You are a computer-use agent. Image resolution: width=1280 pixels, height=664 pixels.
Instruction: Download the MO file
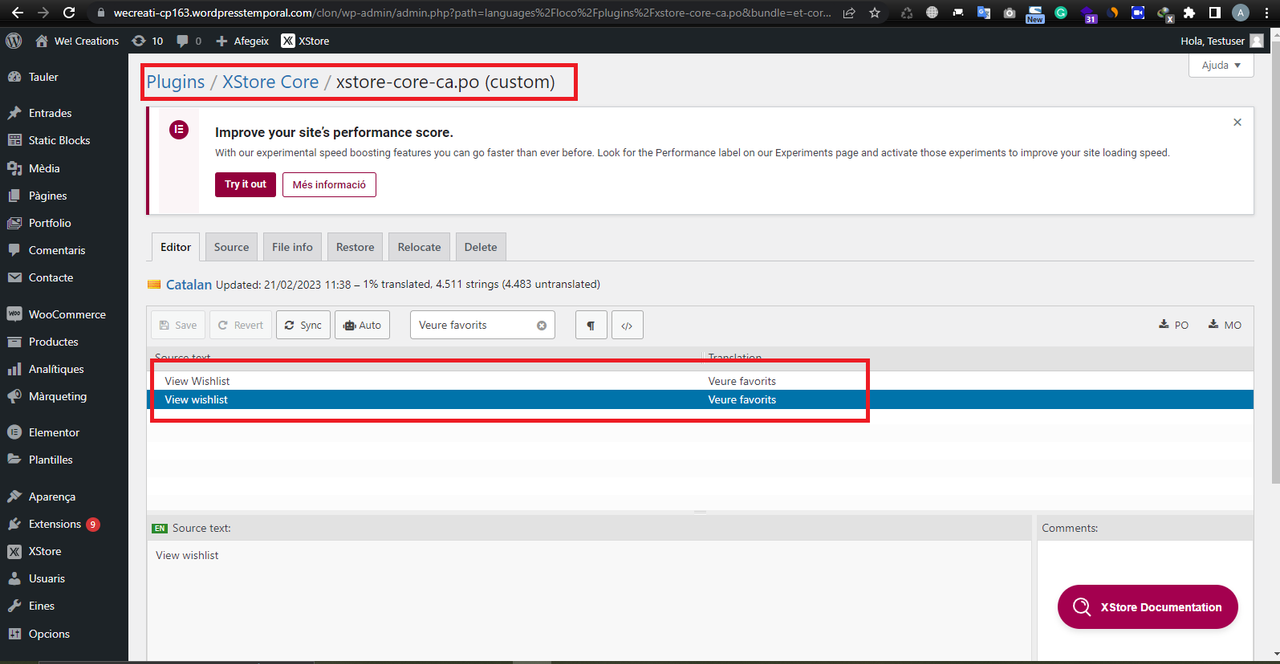(x=1225, y=325)
